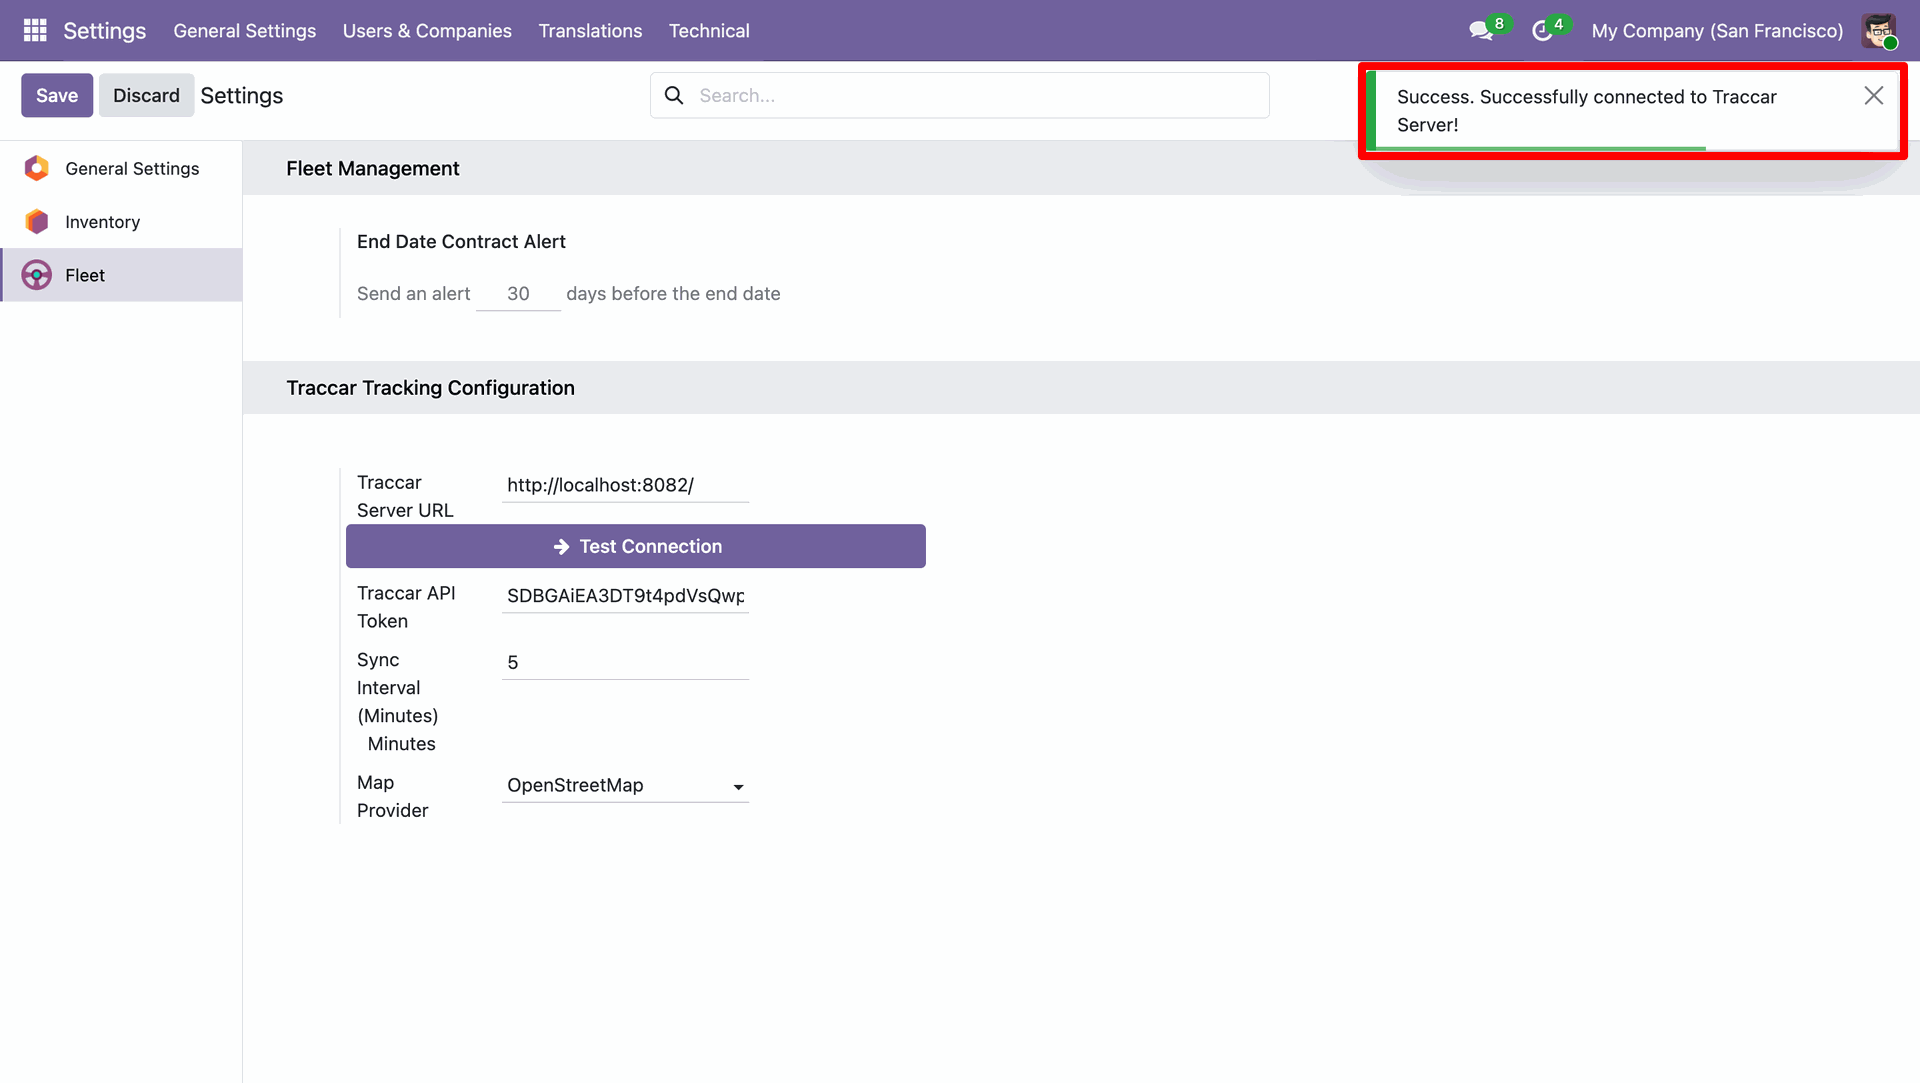Click the Traccar Tracking Configuration heading
The image size is (1920, 1083).
[430, 388]
